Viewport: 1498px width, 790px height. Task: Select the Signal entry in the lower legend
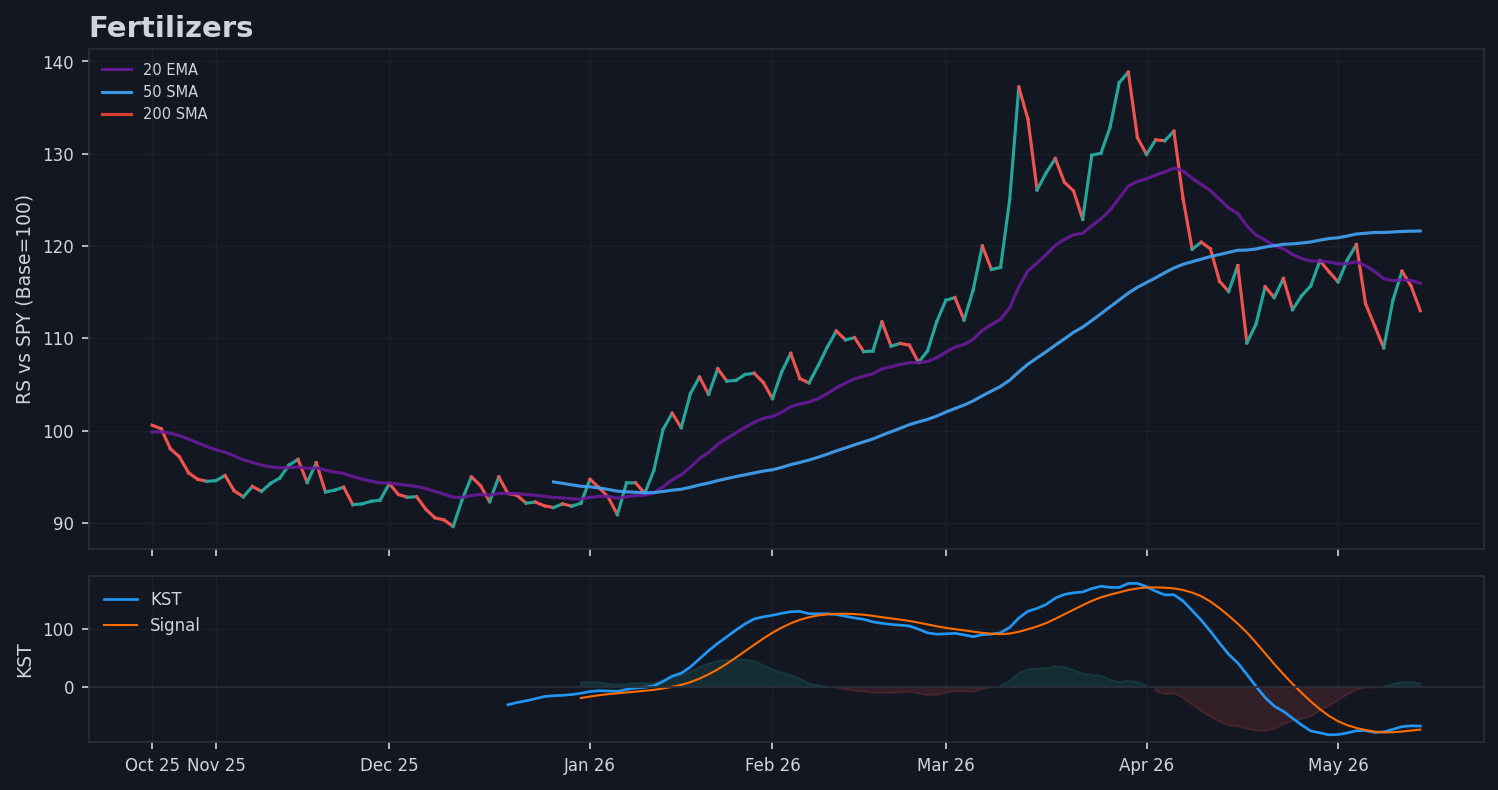point(175,626)
